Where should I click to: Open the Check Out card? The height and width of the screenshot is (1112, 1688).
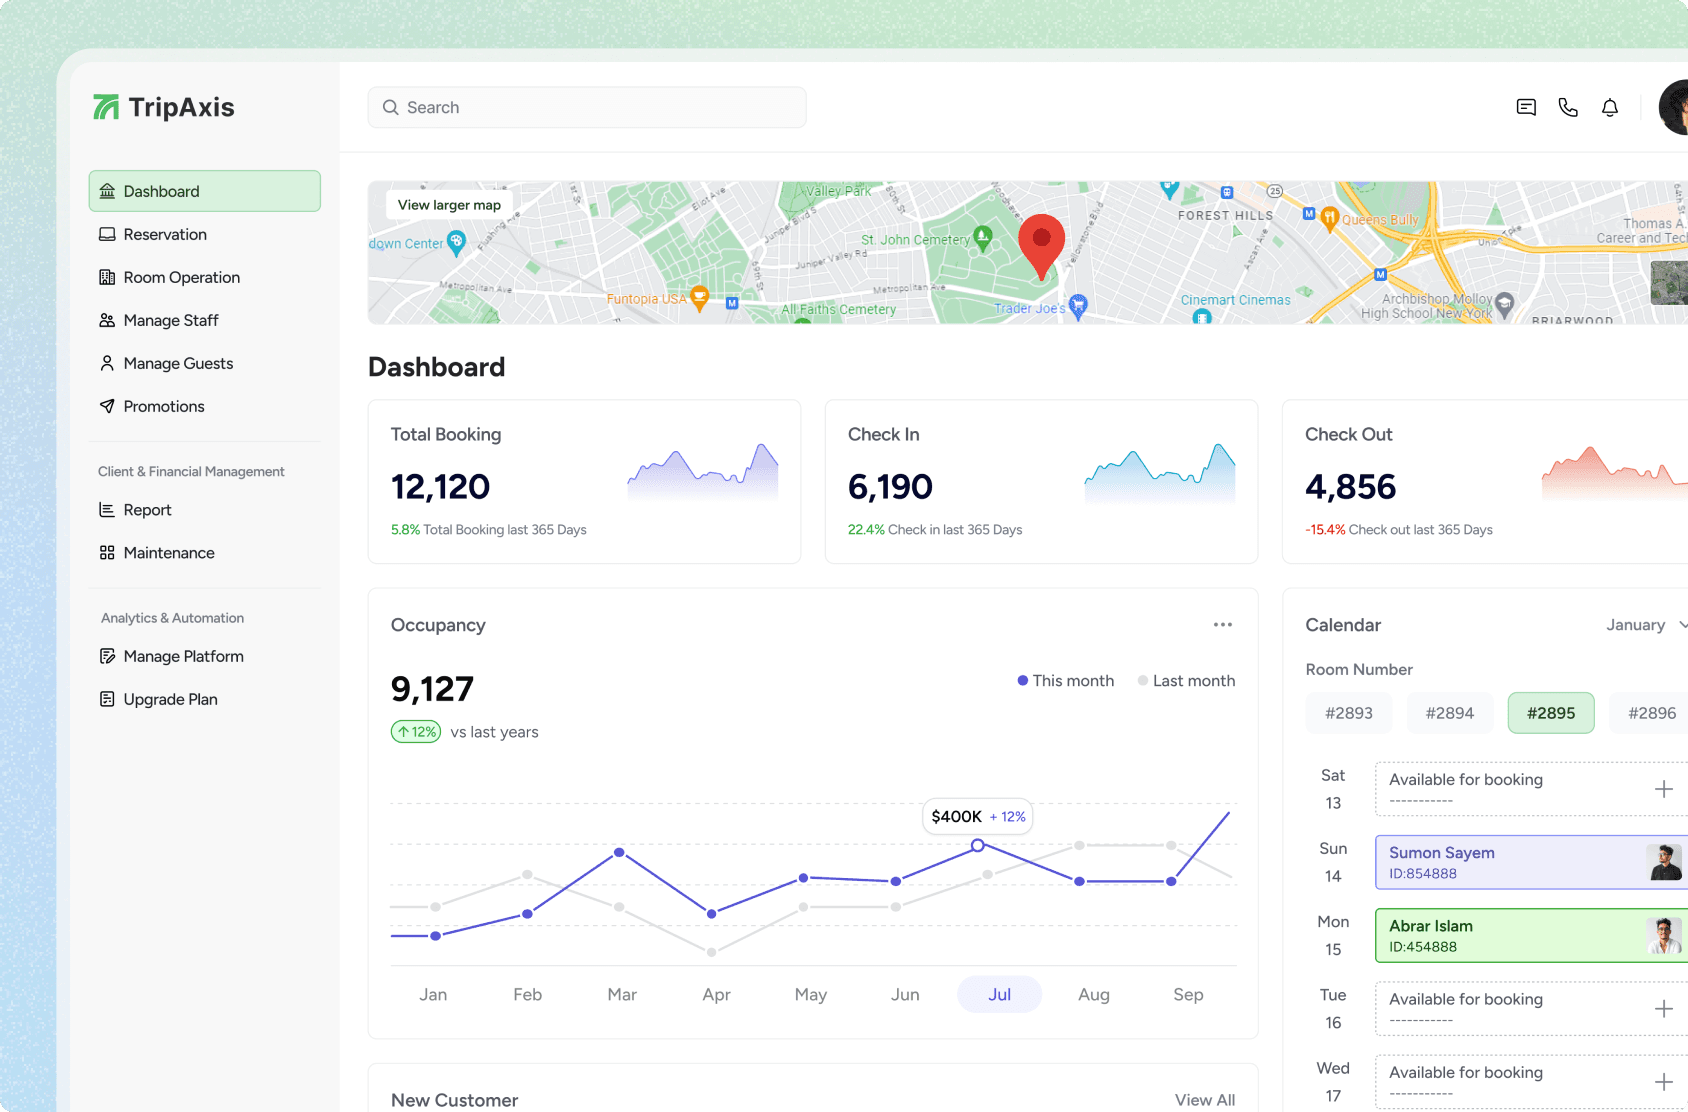point(1485,482)
